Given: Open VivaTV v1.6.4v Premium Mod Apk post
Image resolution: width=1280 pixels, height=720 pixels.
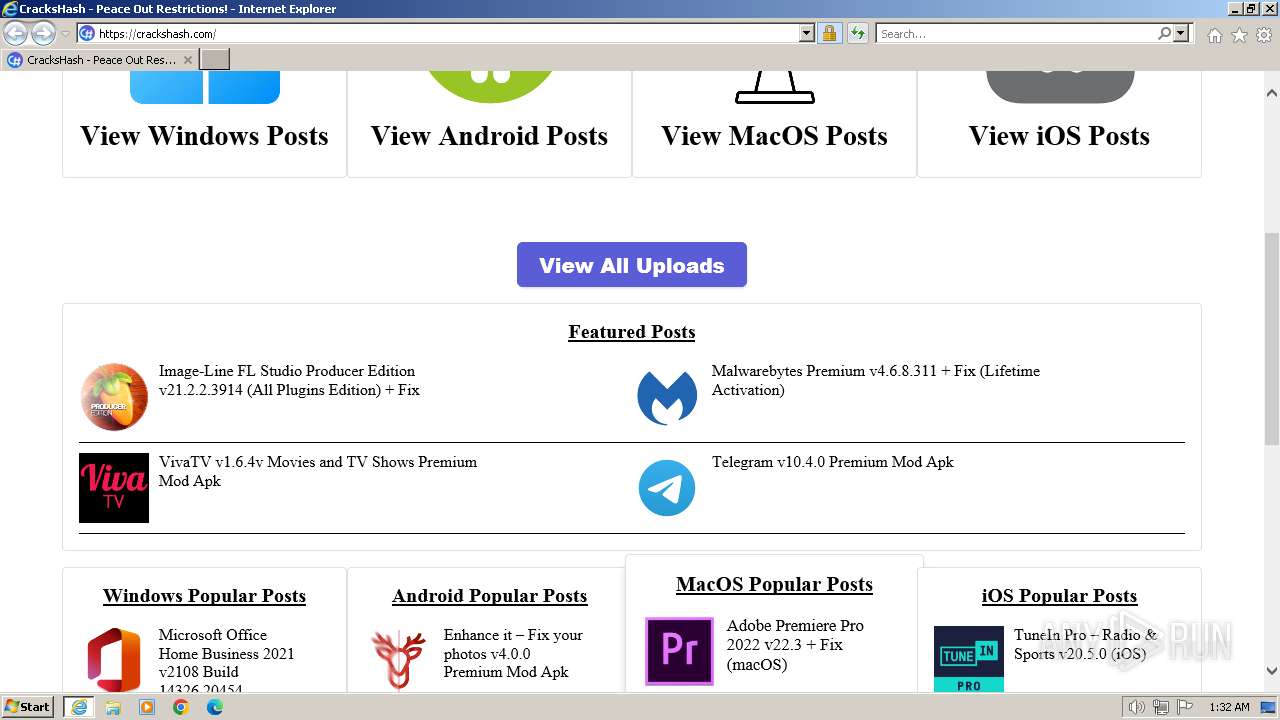Looking at the screenshot, I should [x=318, y=471].
